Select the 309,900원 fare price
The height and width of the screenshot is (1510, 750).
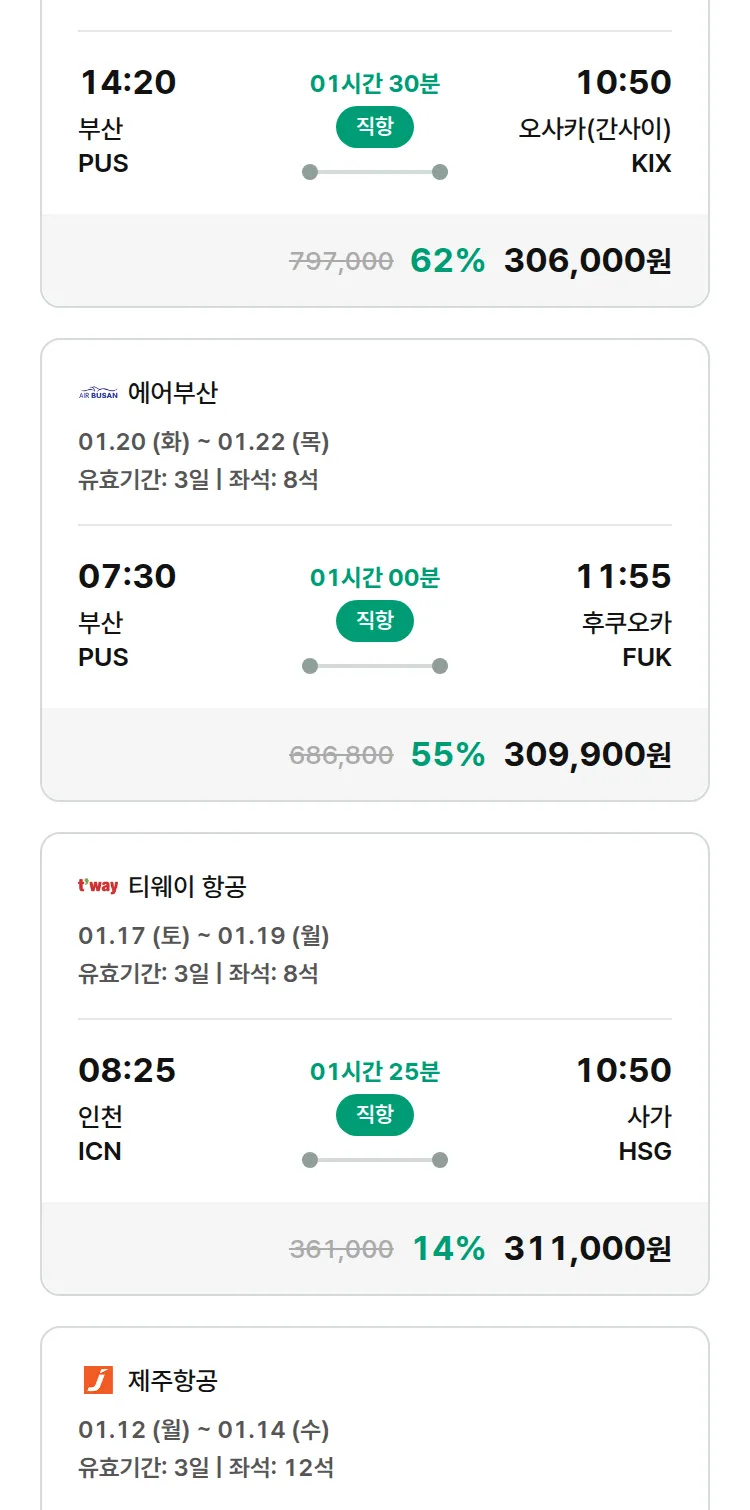pos(587,755)
